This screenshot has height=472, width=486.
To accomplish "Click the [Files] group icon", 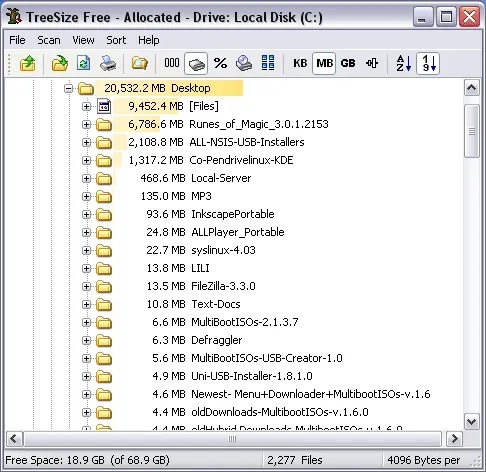I will pos(104,107).
